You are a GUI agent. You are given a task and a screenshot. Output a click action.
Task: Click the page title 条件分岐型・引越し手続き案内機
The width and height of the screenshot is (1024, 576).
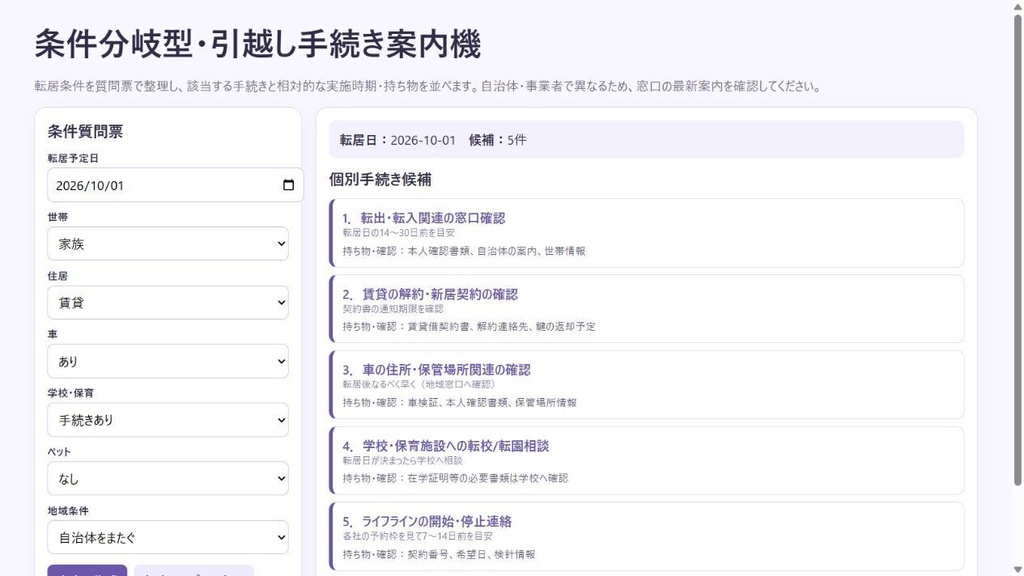tap(257, 44)
